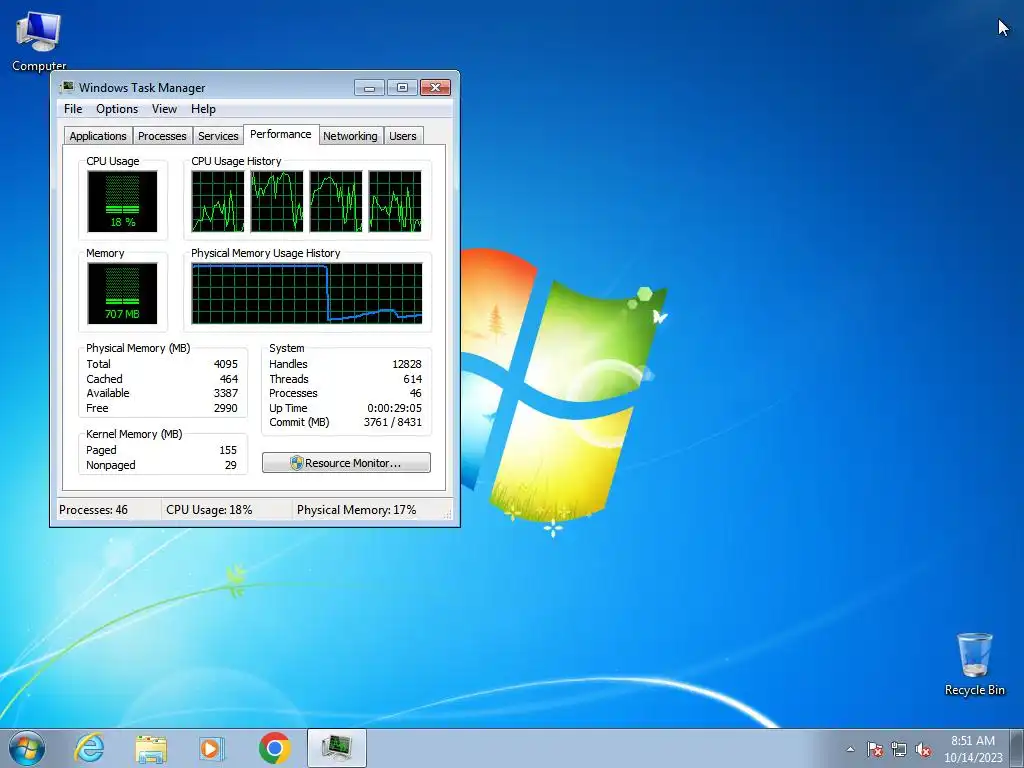Screen dimensions: 1024x768
Task: Click the taskbar date 10/14/2023
Action: [x=973, y=758]
